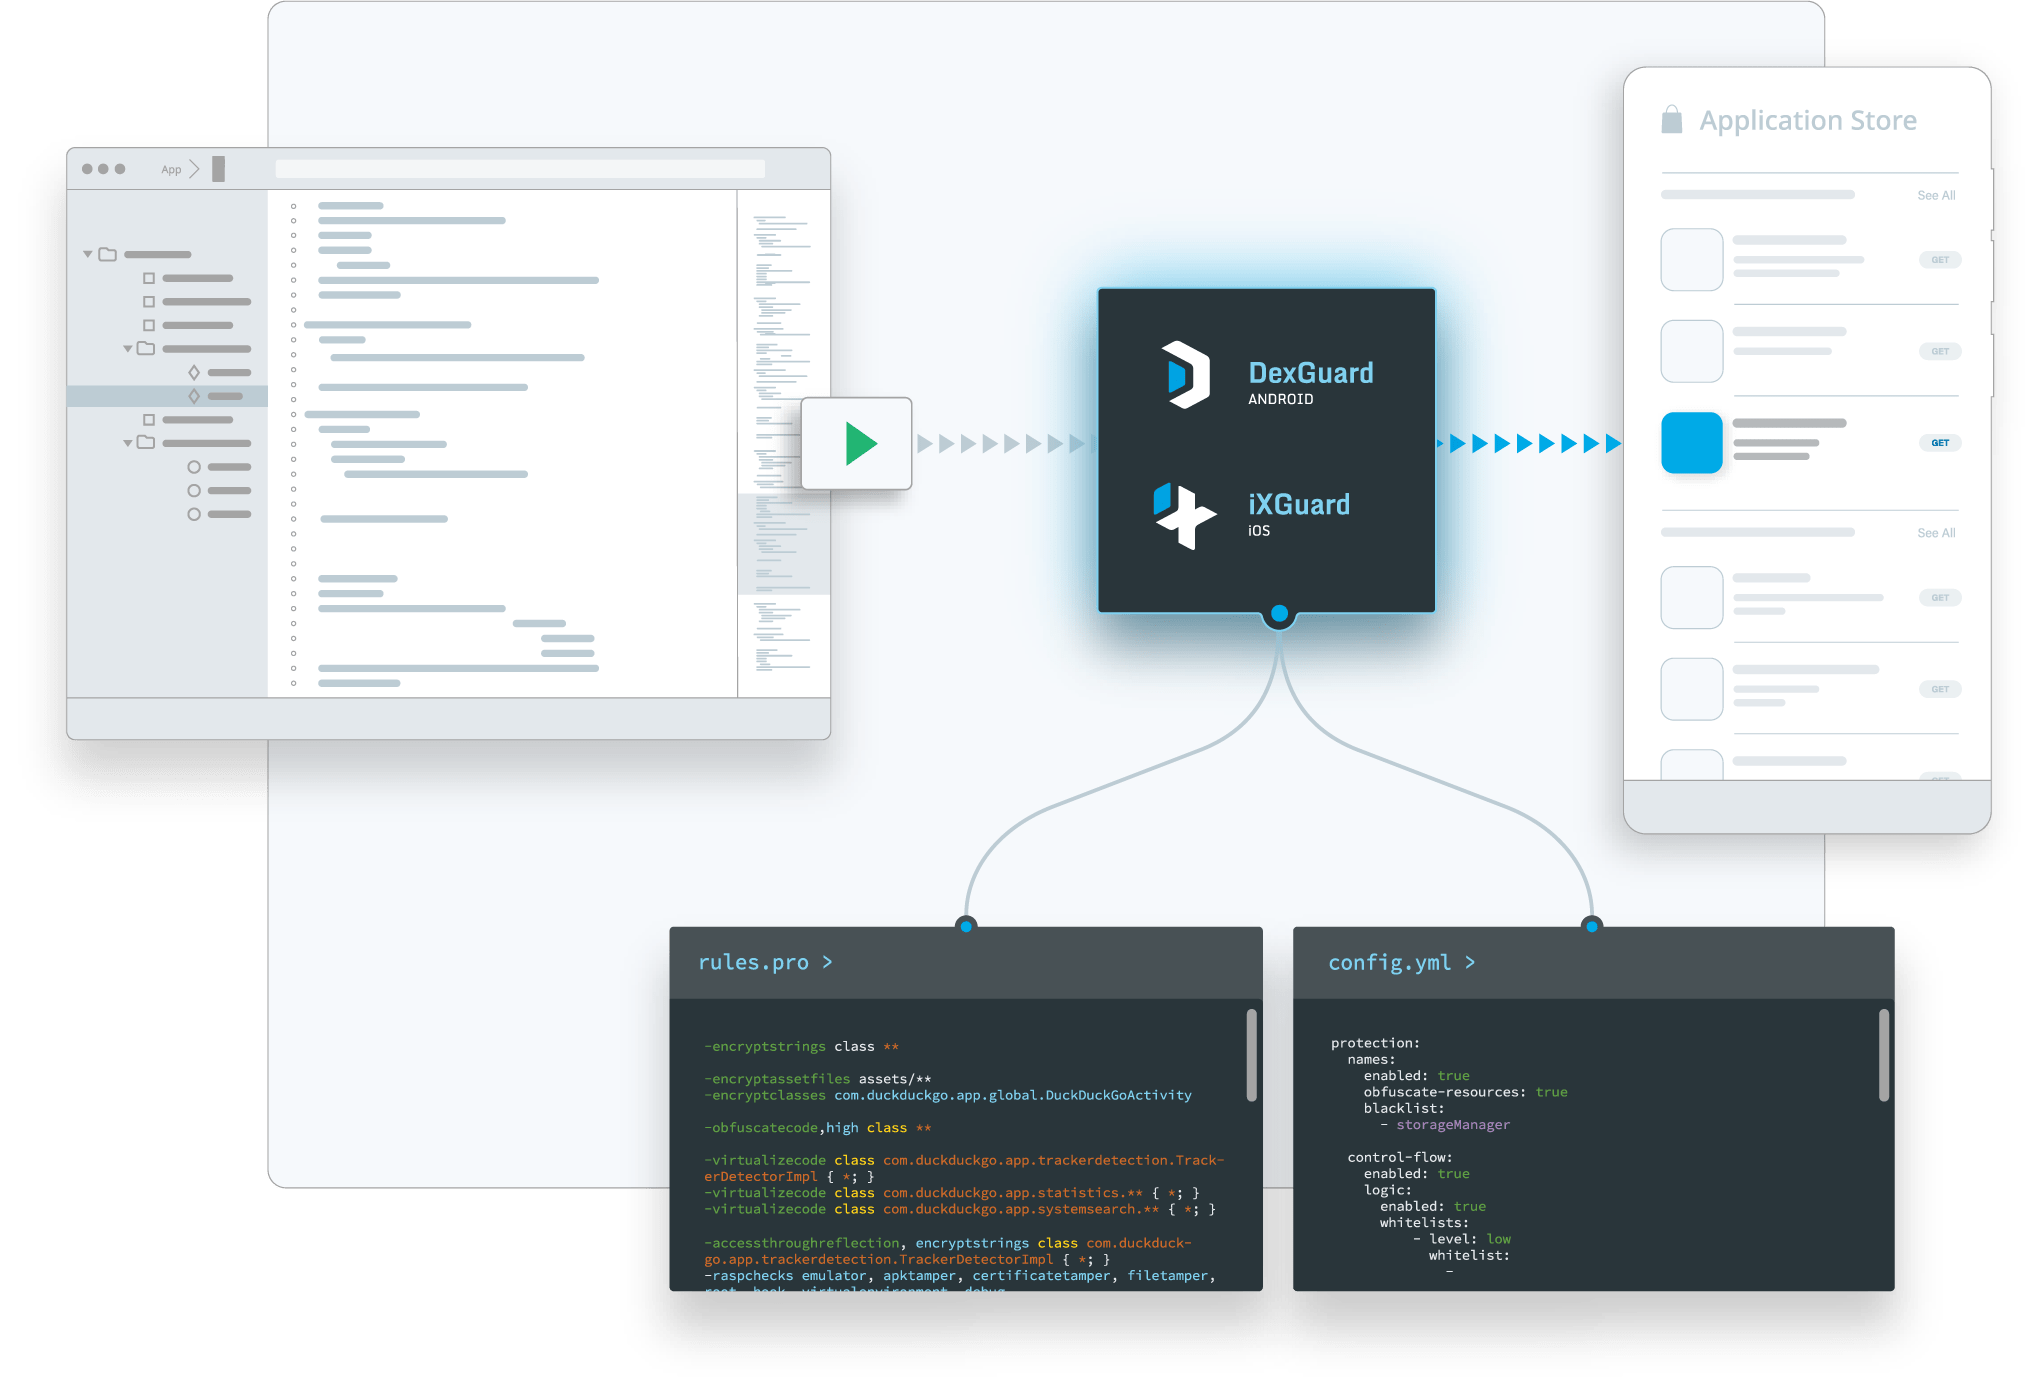Click the code minimap in the IDE

(x=783, y=443)
